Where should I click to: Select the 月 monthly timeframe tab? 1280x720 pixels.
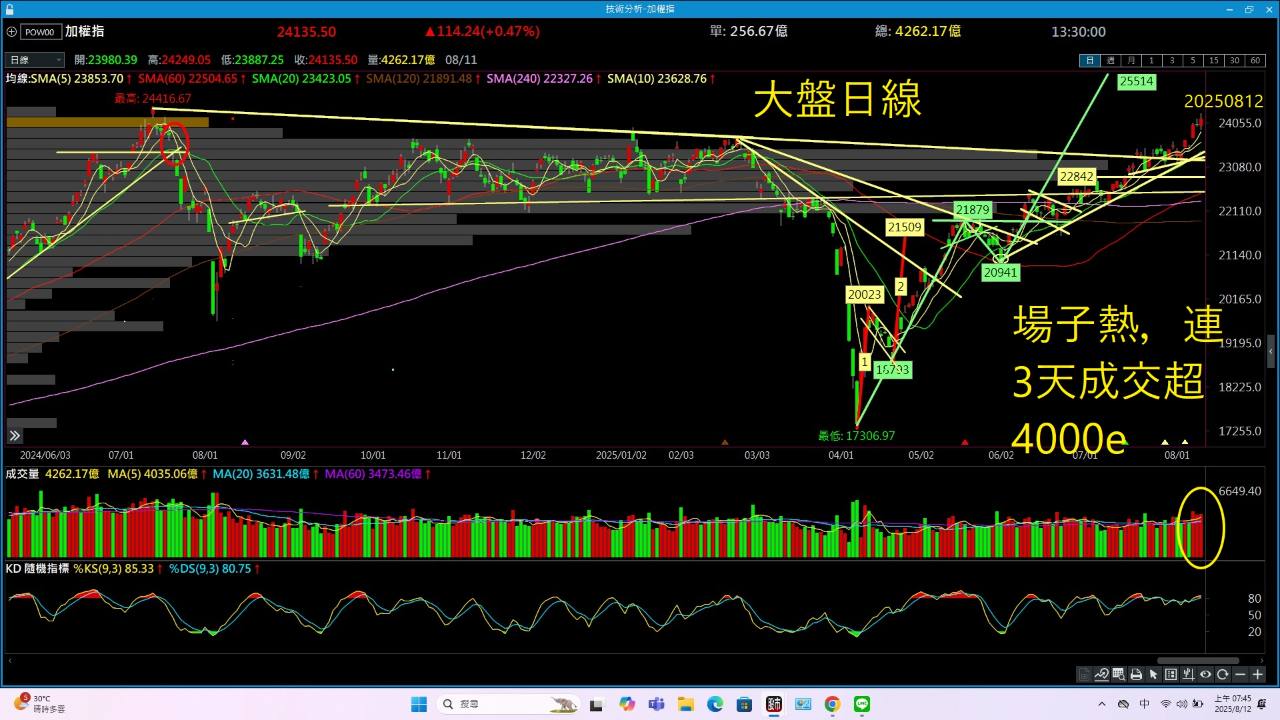click(1131, 60)
